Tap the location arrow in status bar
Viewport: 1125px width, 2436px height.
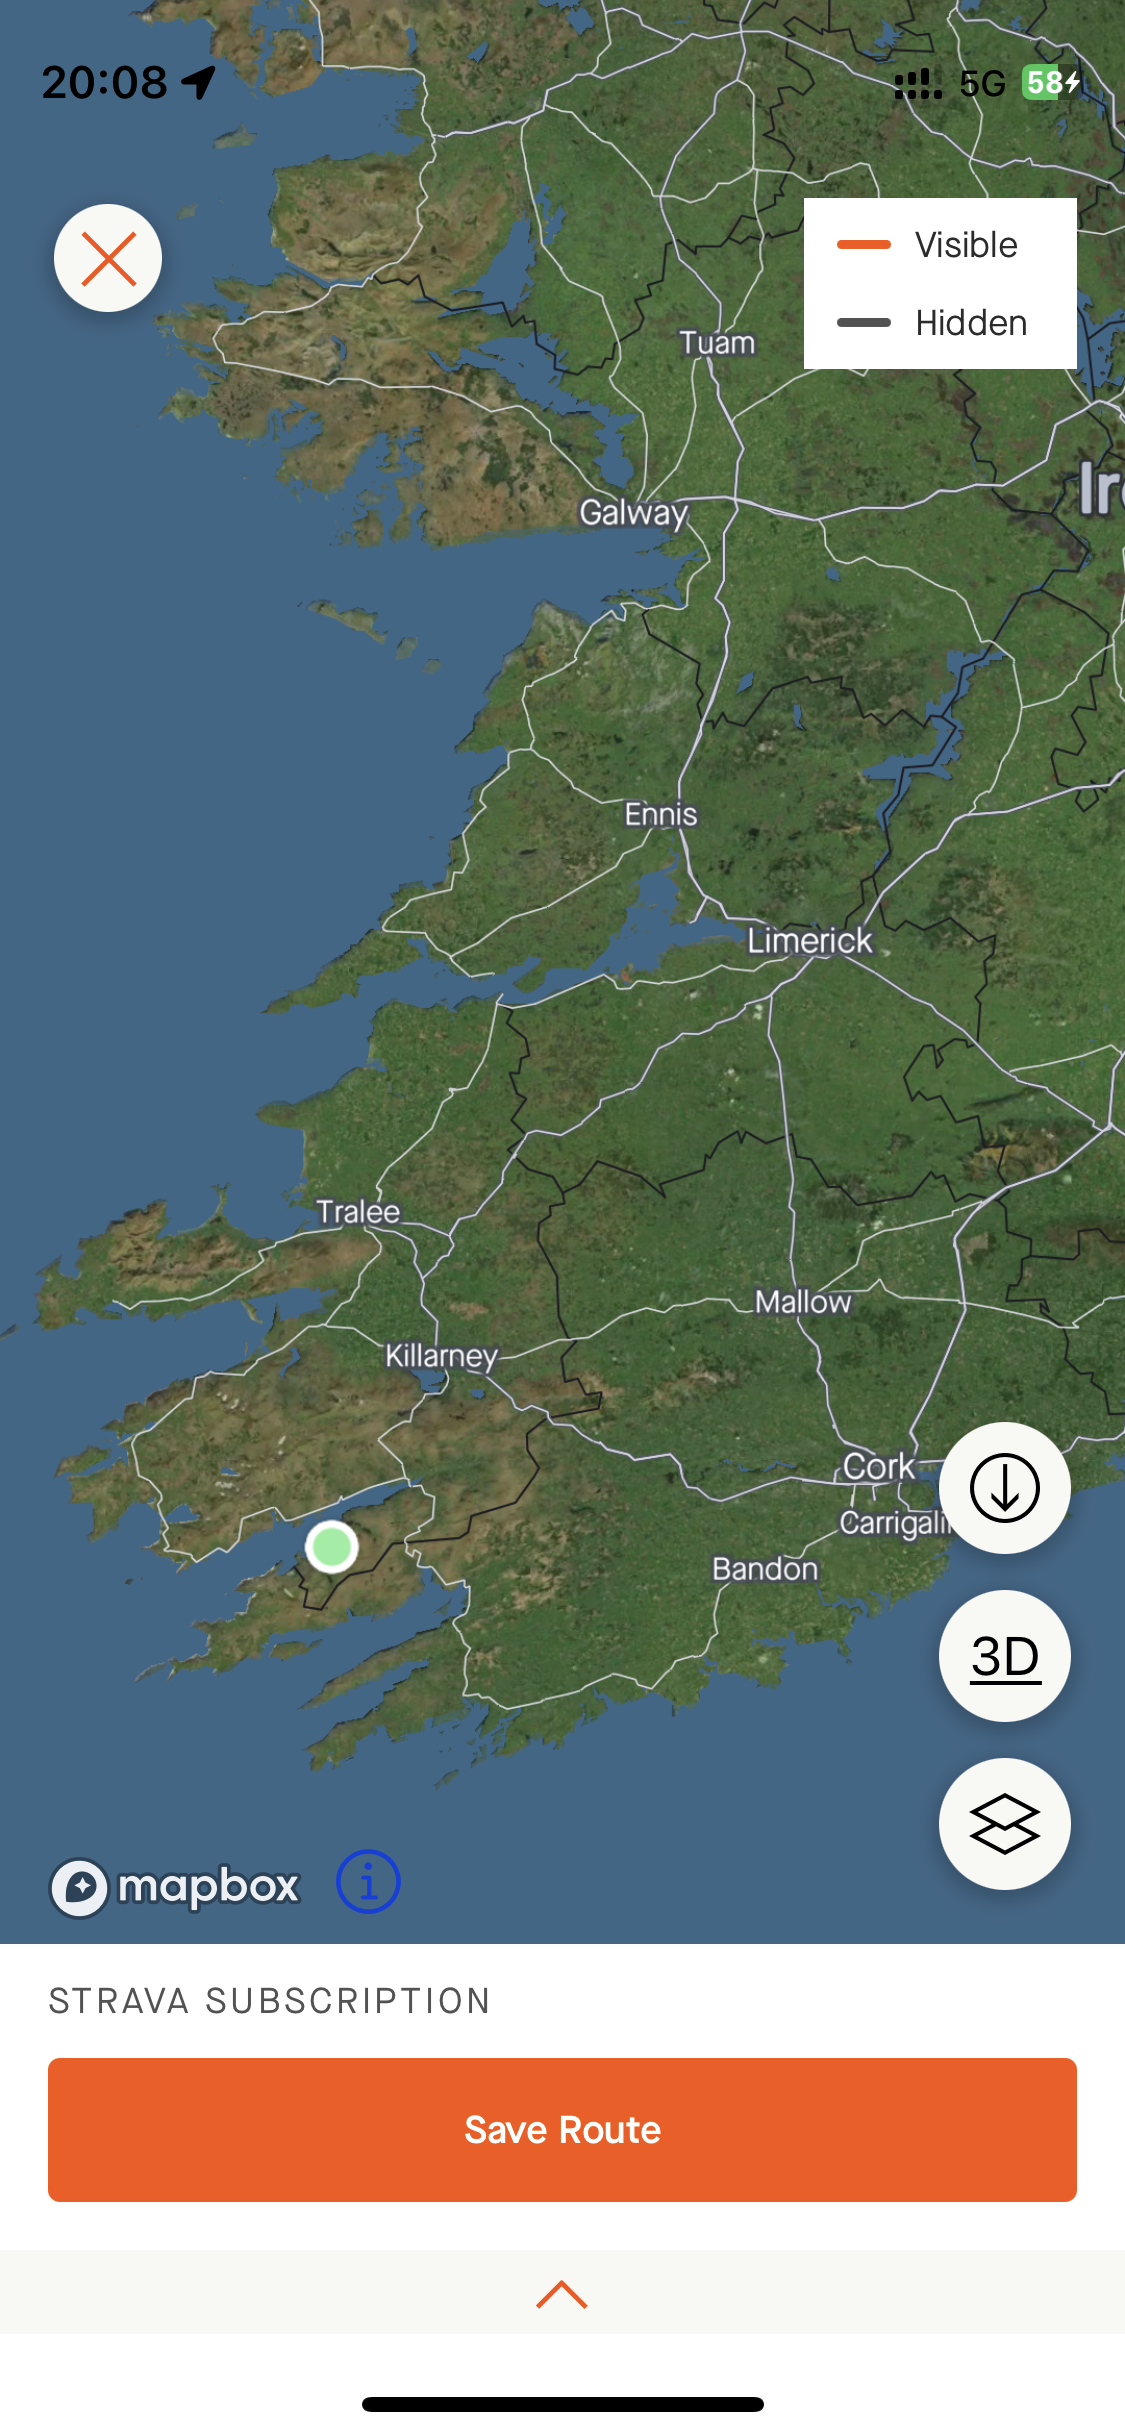coord(199,82)
